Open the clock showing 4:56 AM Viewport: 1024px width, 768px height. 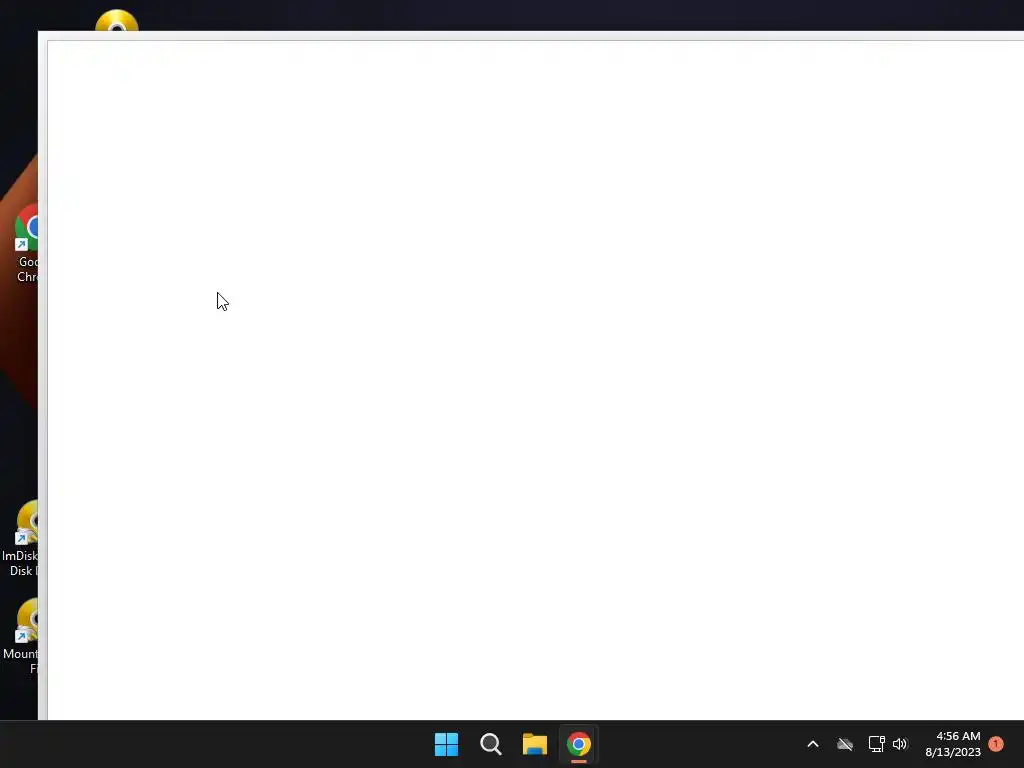click(x=958, y=736)
